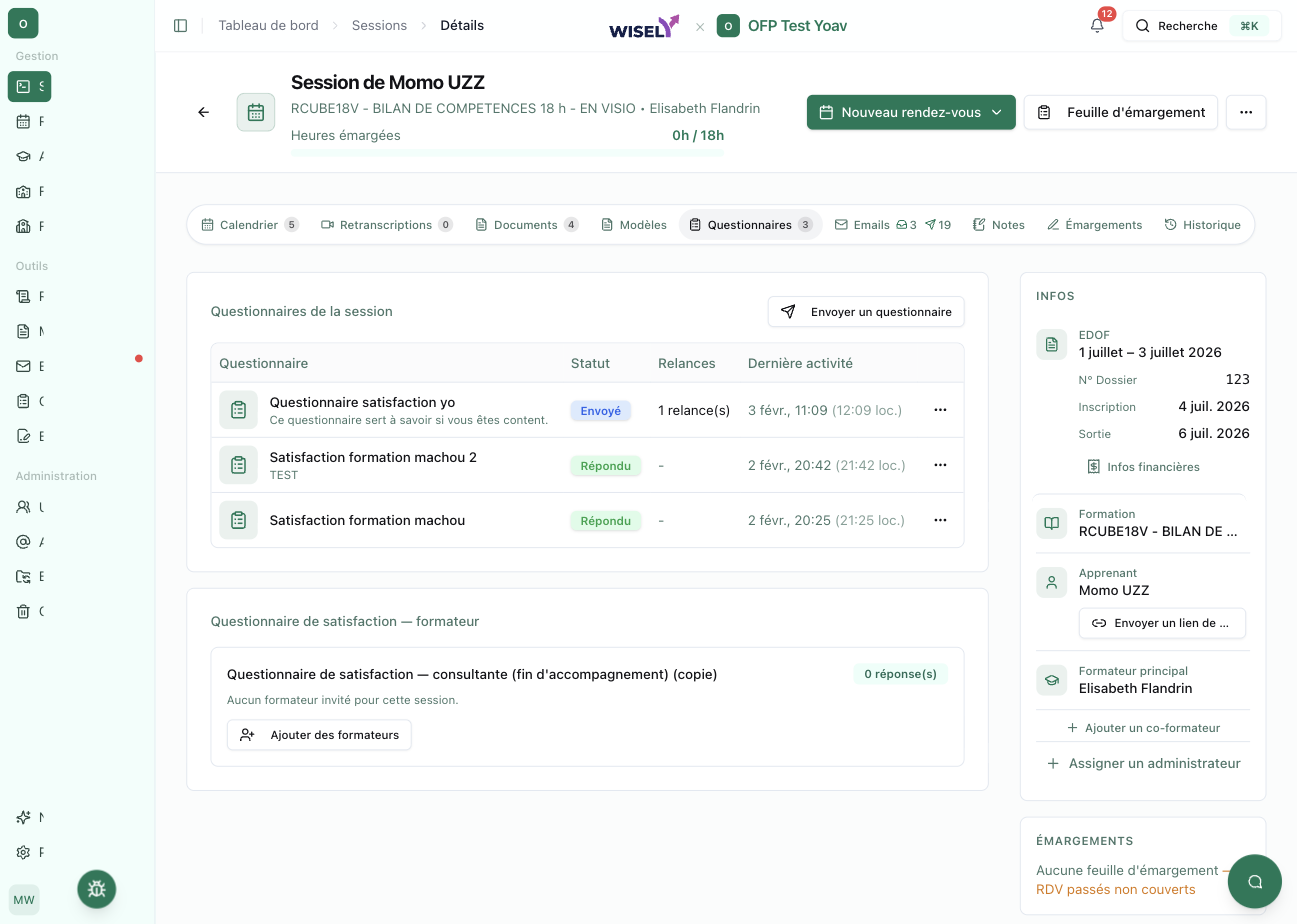
Task: Click the graduation cap sidebar icon
Action: 24,157
